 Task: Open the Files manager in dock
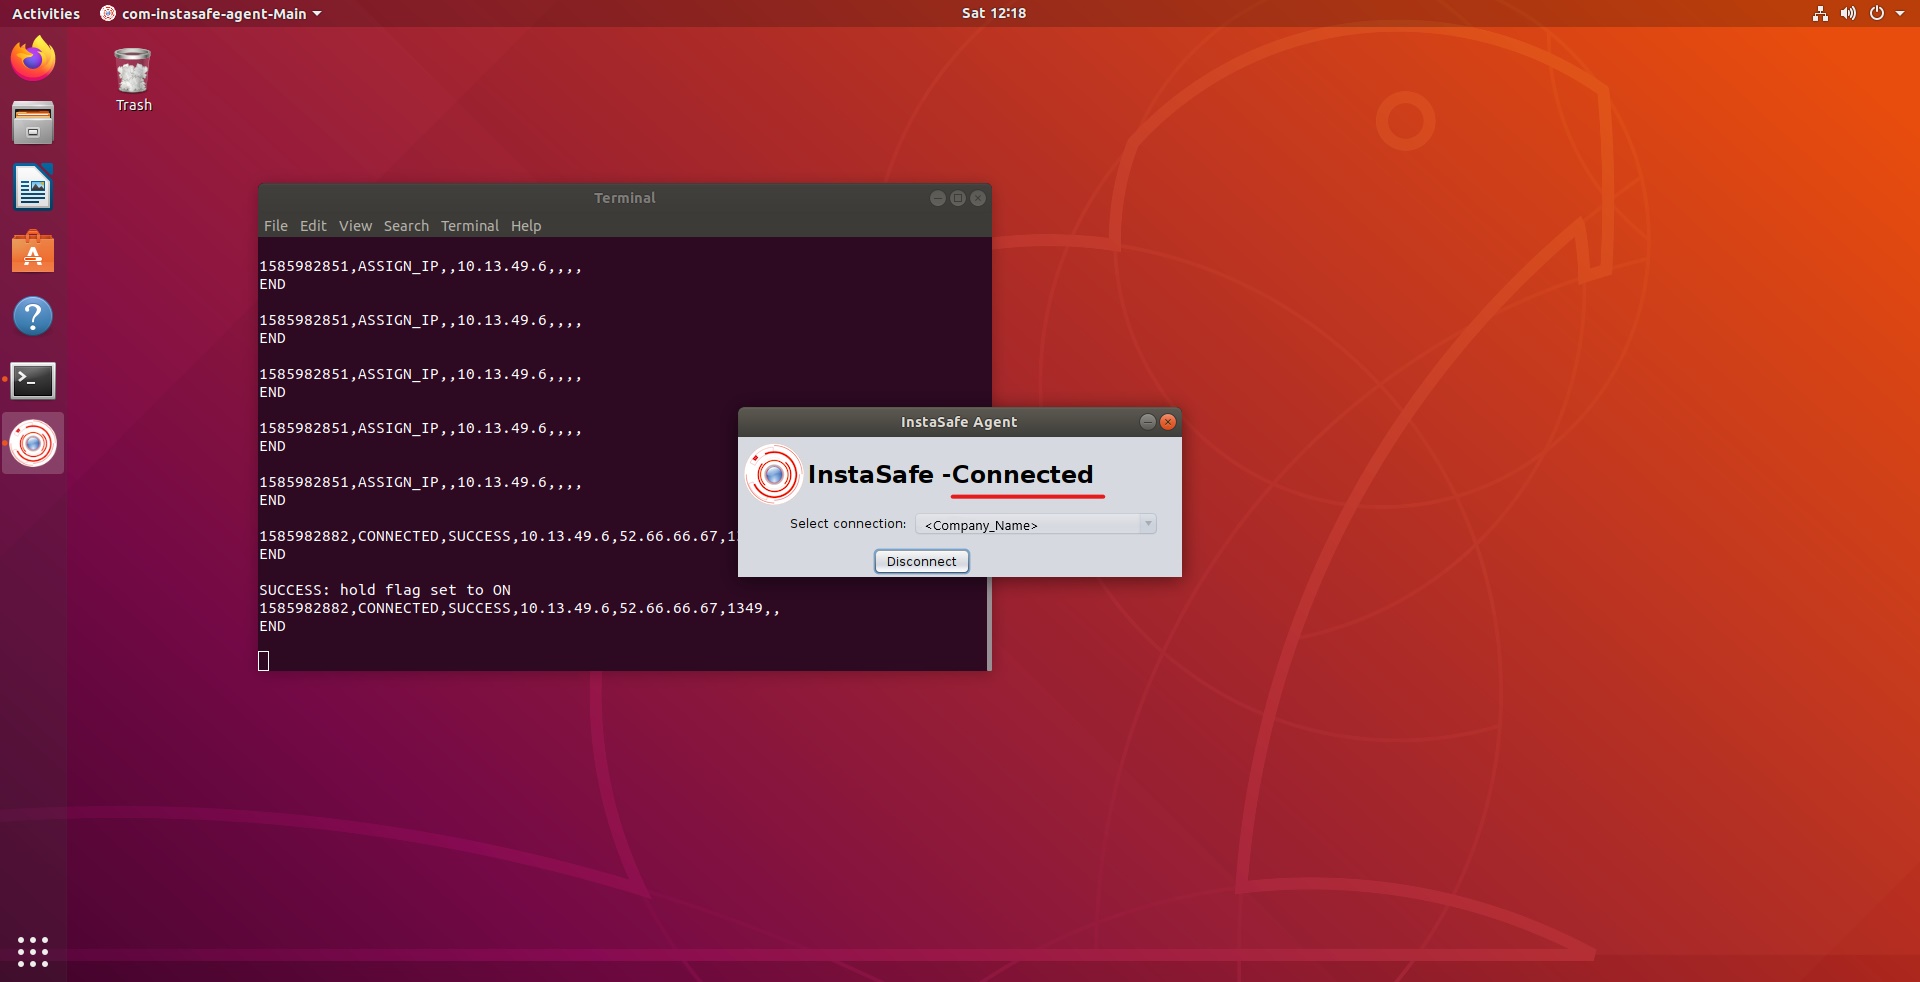click(33, 123)
